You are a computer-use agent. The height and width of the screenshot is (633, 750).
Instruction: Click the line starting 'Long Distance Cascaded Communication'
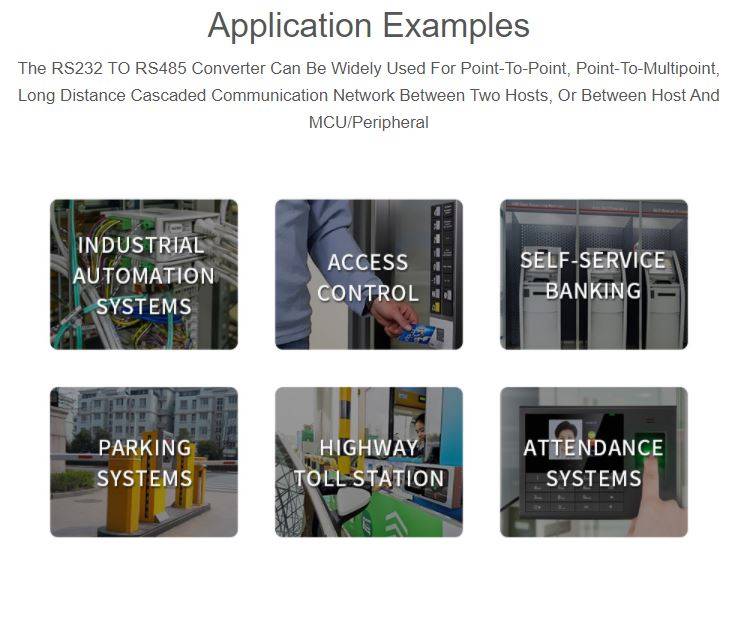tap(369, 95)
